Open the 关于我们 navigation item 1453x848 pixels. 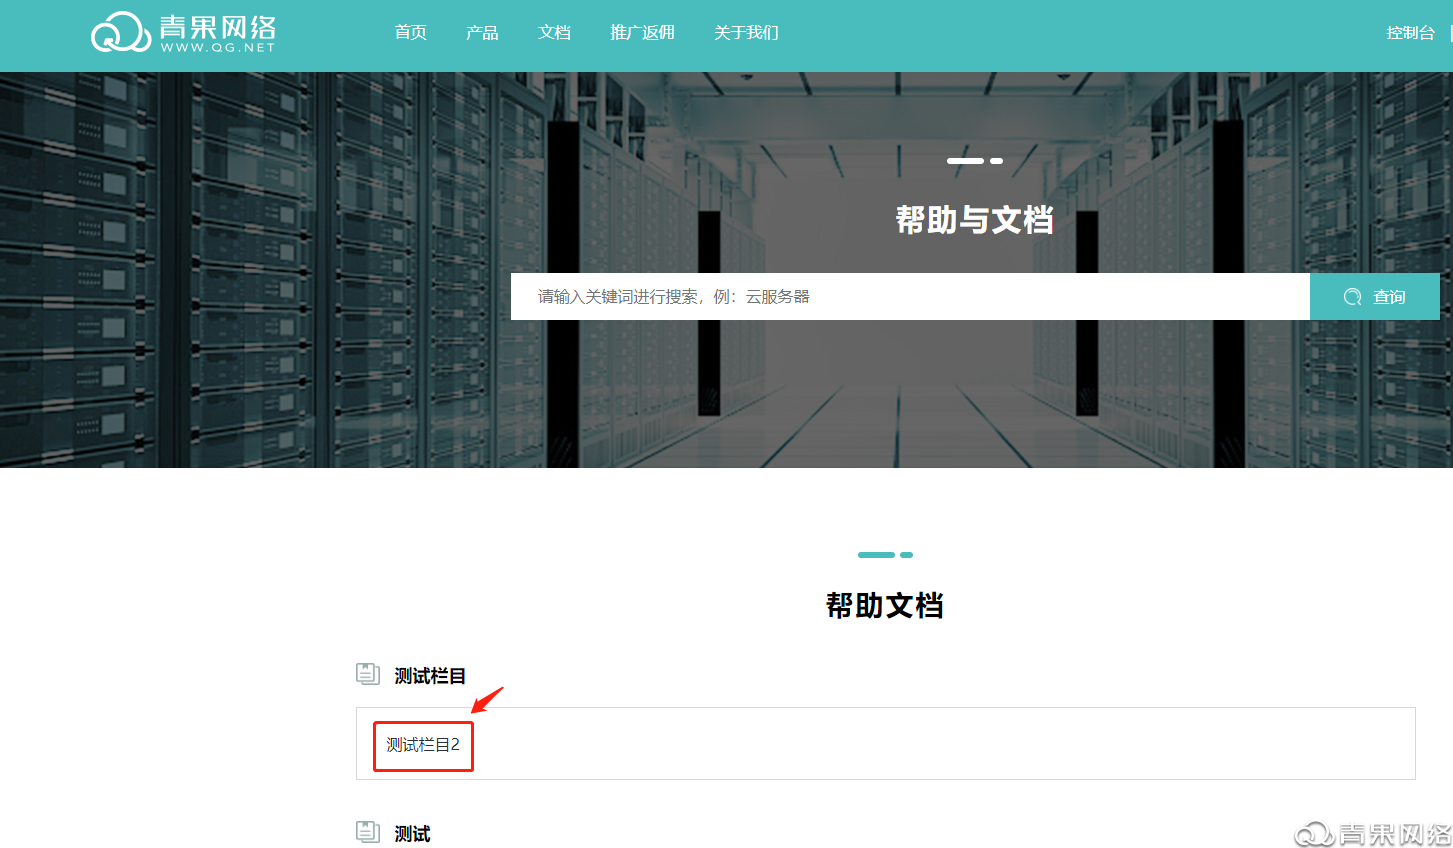[746, 33]
